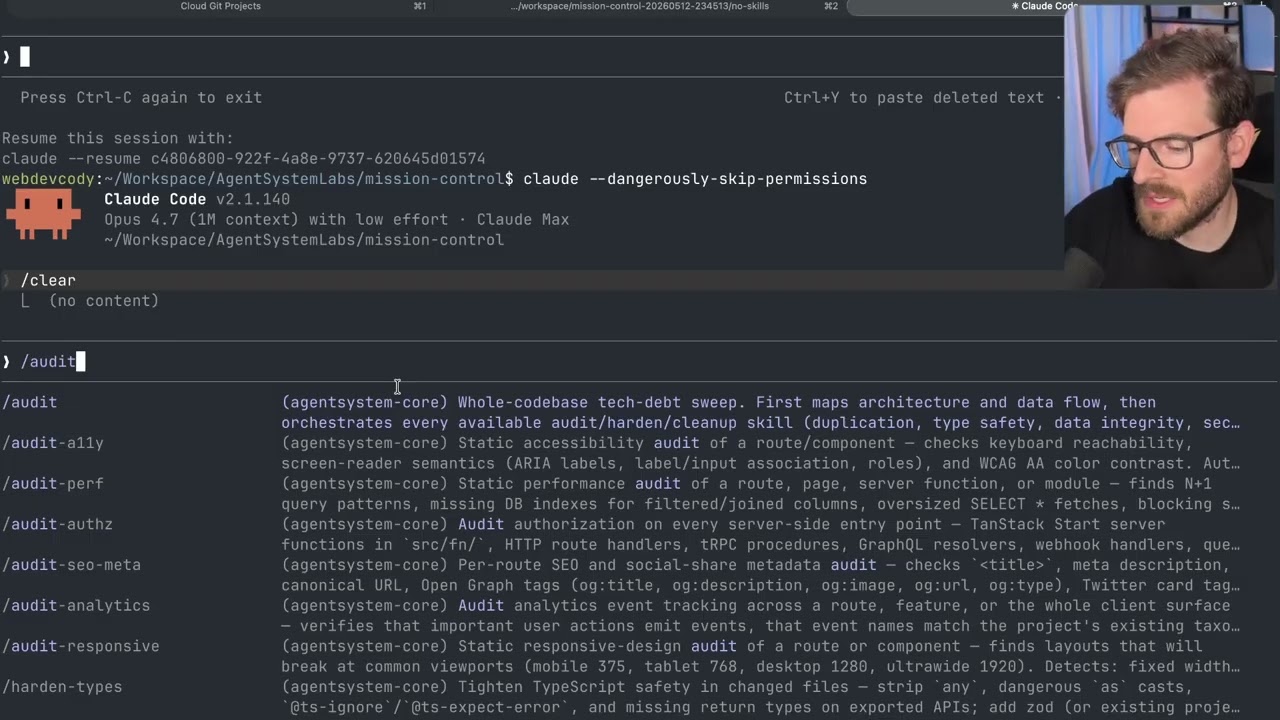
Task: Click the 'Static performance audit' description
Action: [x=760, y=494]
